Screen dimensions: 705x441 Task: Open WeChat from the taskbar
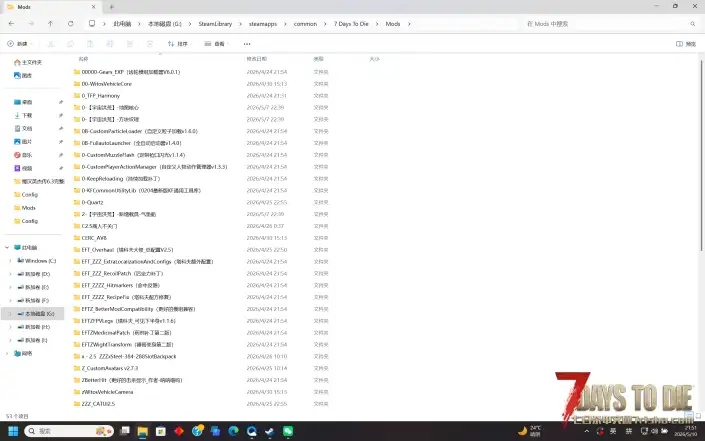click(x=288, y=431)
